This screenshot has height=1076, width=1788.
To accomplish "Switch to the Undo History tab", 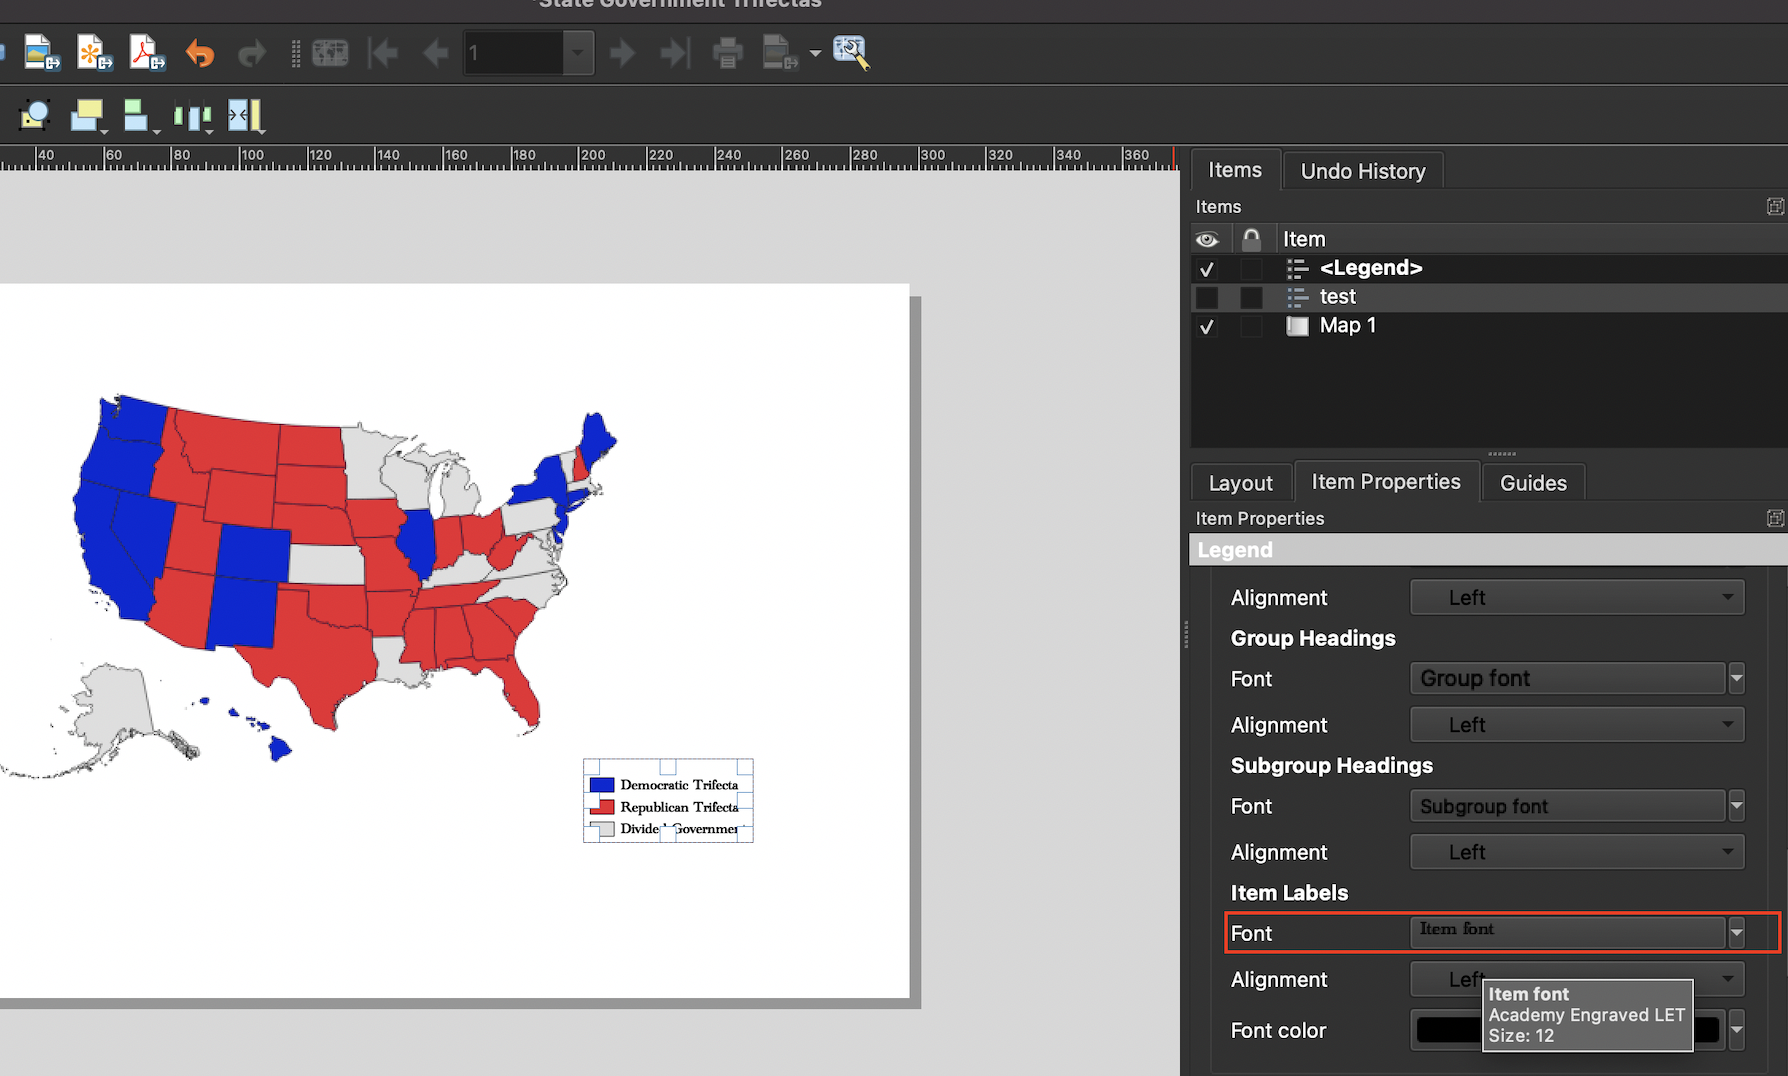I will click(1362, 171).
